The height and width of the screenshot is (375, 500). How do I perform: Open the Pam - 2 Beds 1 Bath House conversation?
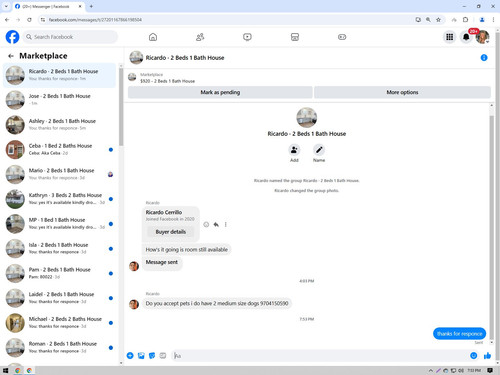(59, 273)
